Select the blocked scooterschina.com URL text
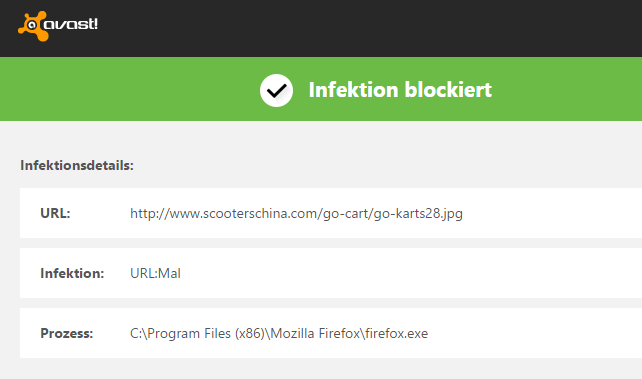642x379 pixels. (x=296, y=214)
